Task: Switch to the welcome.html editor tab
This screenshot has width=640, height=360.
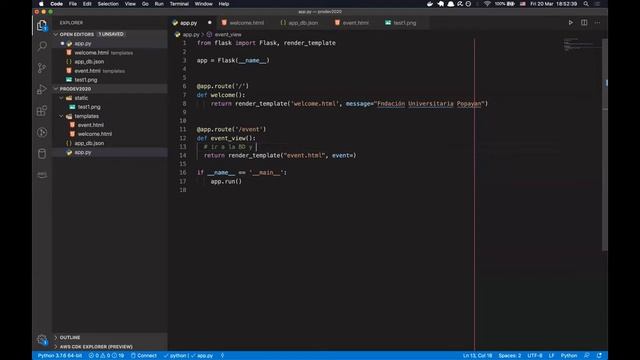Action: click(x=246, y=23)
